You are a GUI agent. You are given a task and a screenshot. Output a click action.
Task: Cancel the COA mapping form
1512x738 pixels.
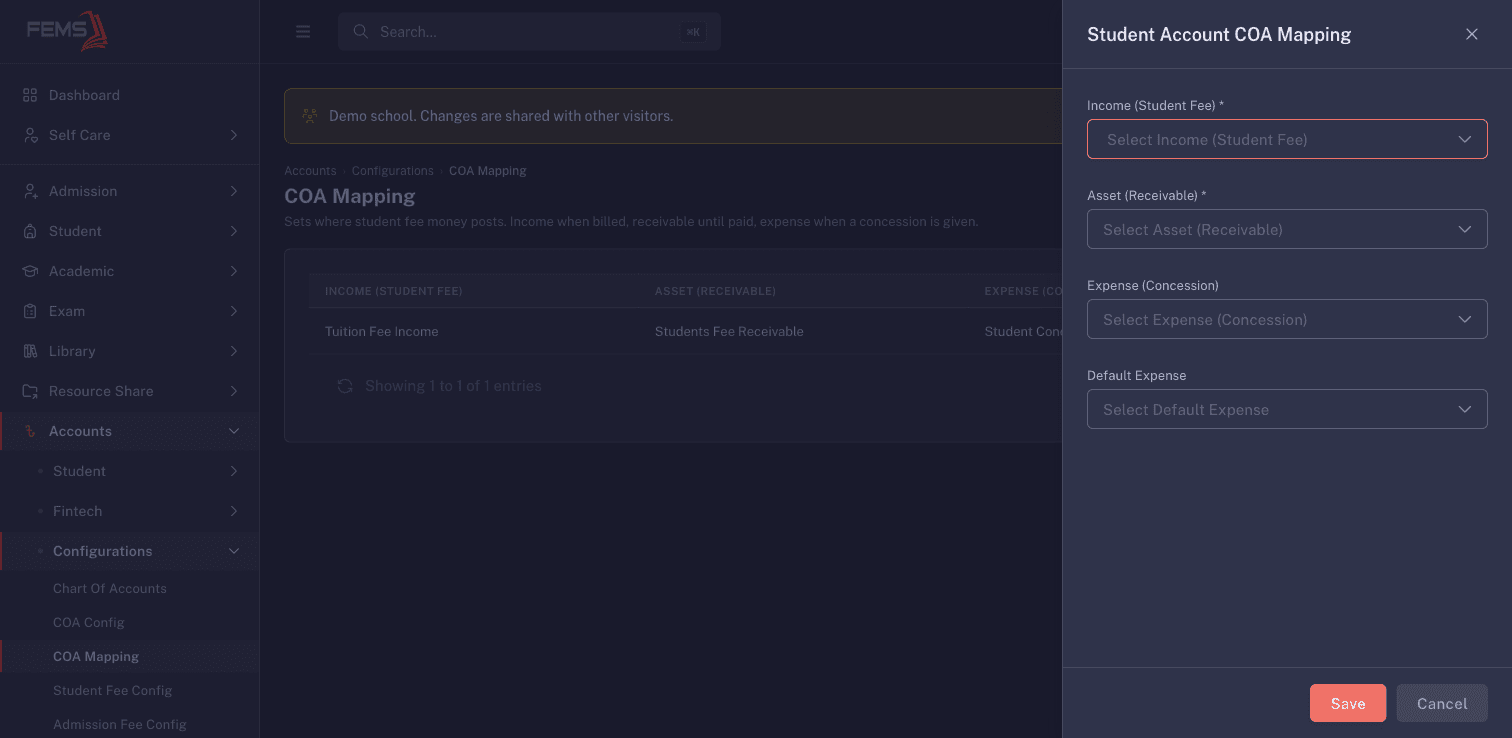tap(1442, 703)
